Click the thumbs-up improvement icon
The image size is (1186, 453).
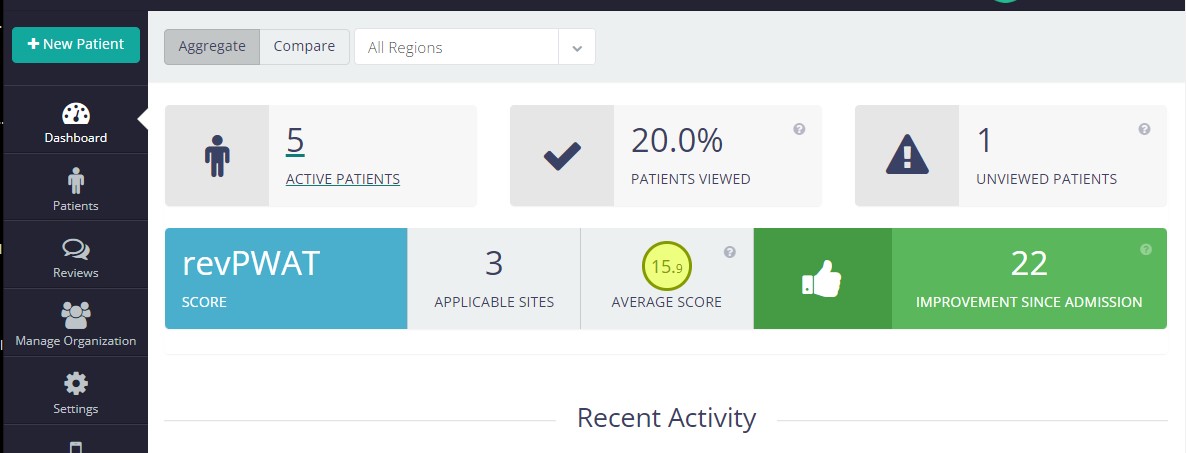point(821,278)
